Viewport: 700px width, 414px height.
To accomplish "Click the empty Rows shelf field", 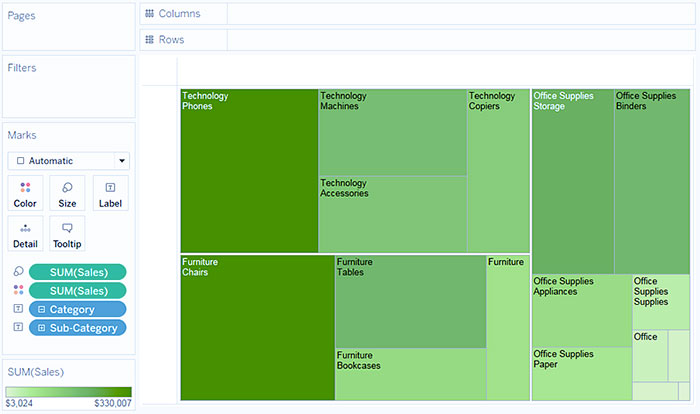I will pos(461,40).
